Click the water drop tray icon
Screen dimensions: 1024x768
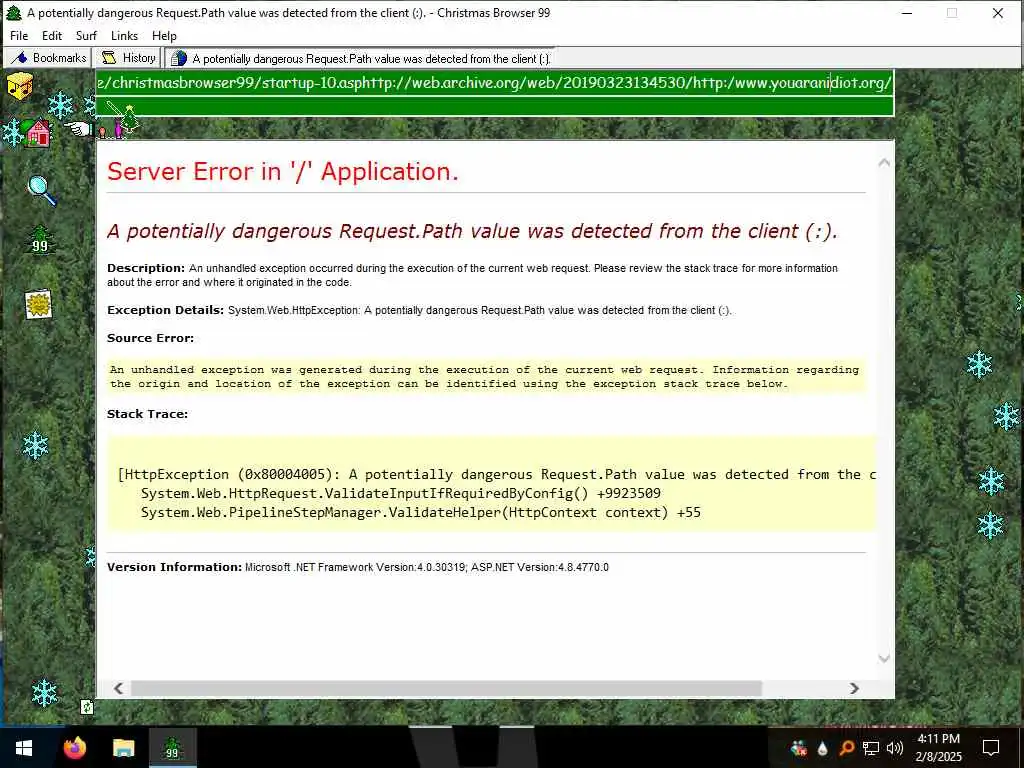[822, 748]
